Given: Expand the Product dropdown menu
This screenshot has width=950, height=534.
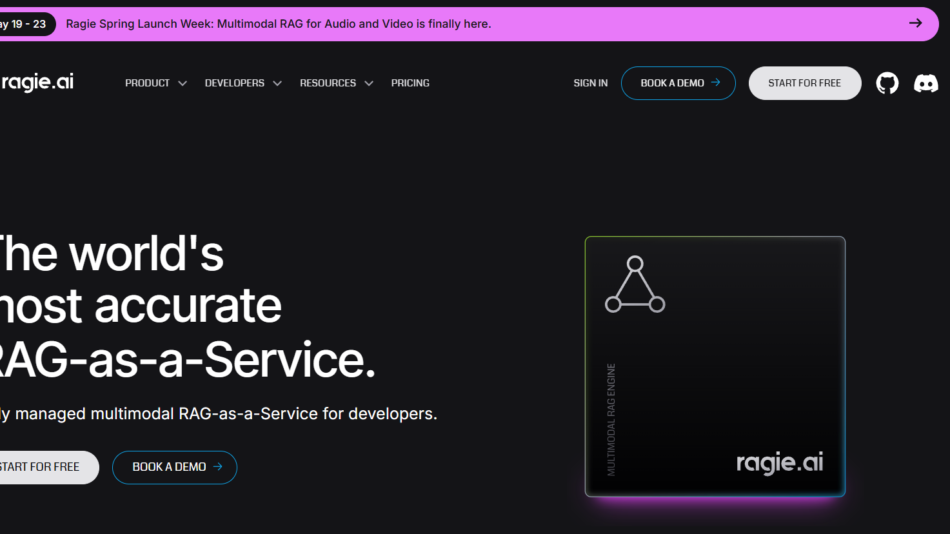Looking at the screenshot, I should point(155,83).
